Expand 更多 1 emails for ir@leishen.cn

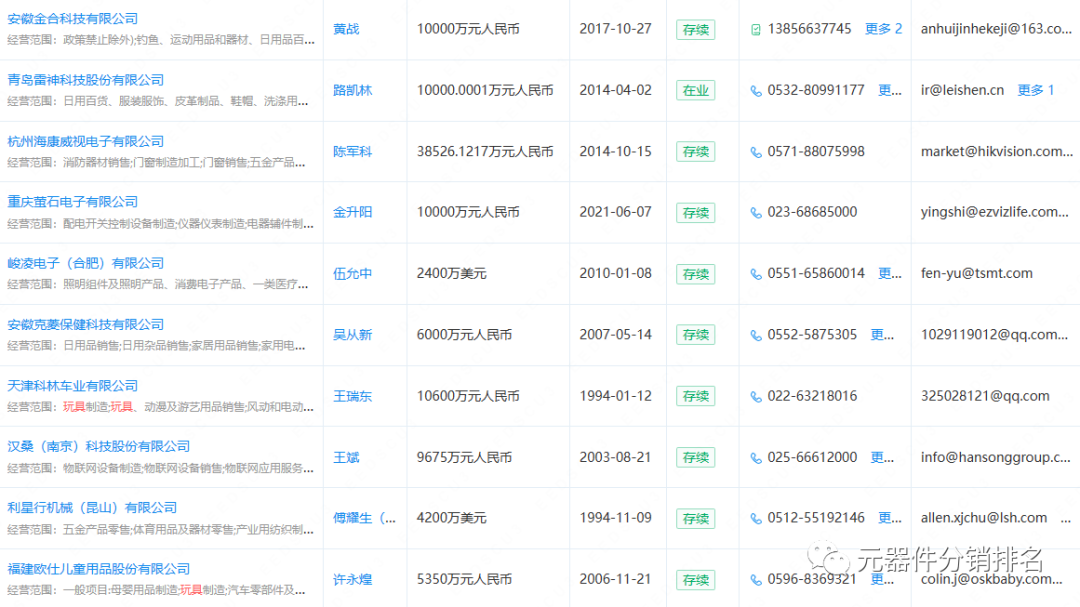pyautogui.click(x=1036, y=90)
